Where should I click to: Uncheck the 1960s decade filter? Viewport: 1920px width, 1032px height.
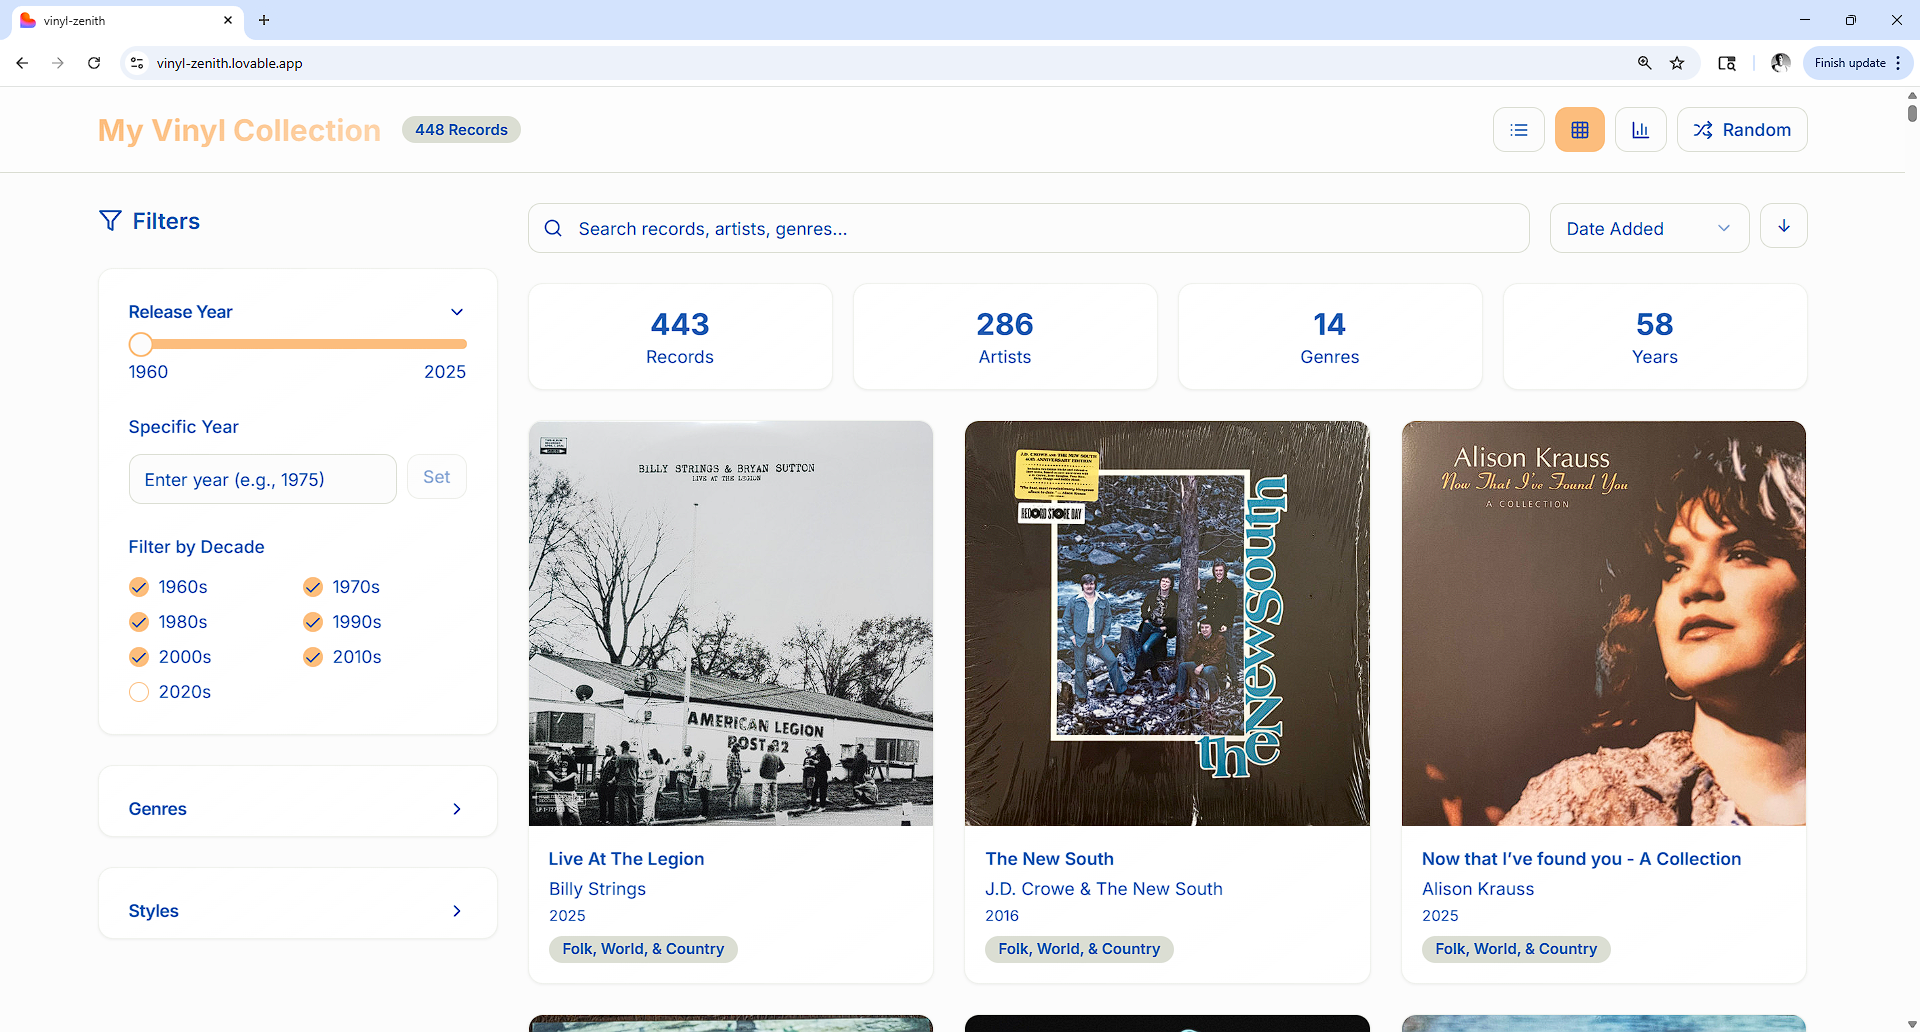click(139, 587)
